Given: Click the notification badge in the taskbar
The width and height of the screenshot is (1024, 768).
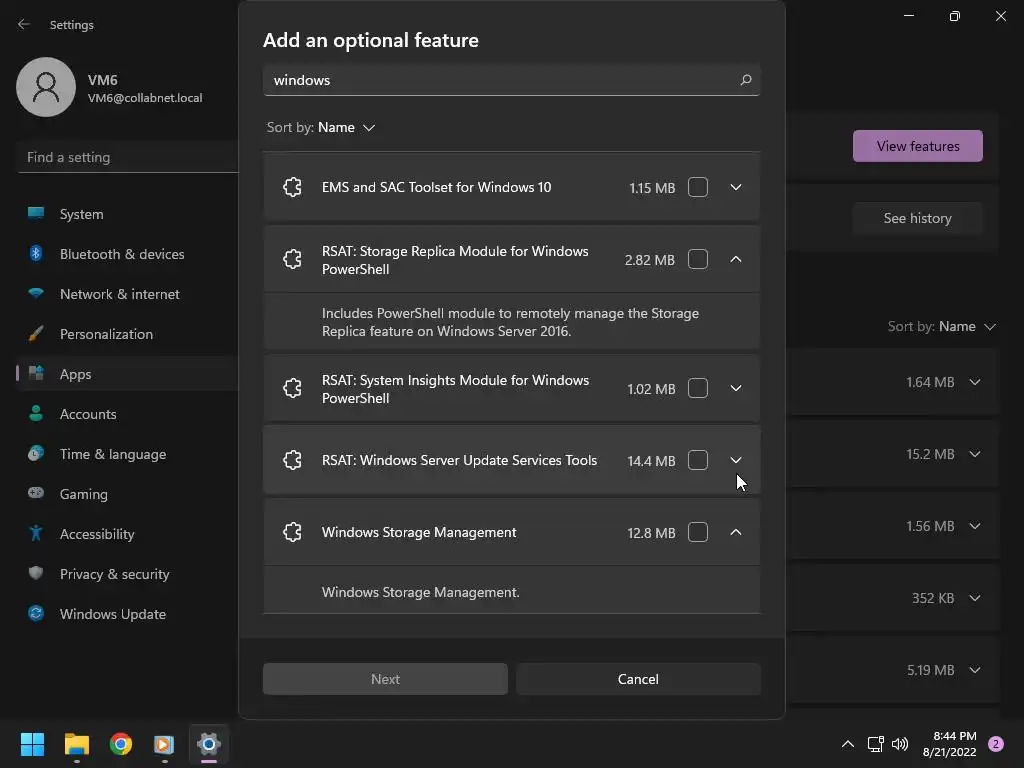Looking at the screenshot, I should (996, 744).
